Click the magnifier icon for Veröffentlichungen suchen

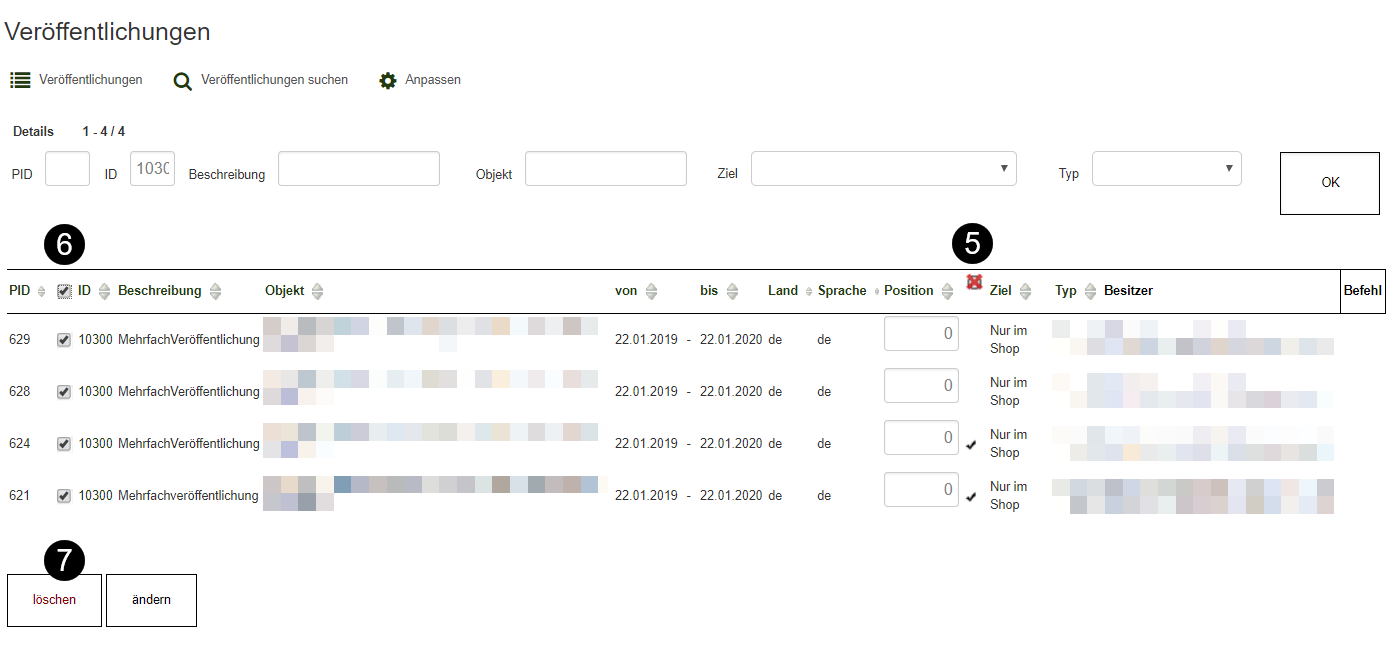tap(182, 81)
